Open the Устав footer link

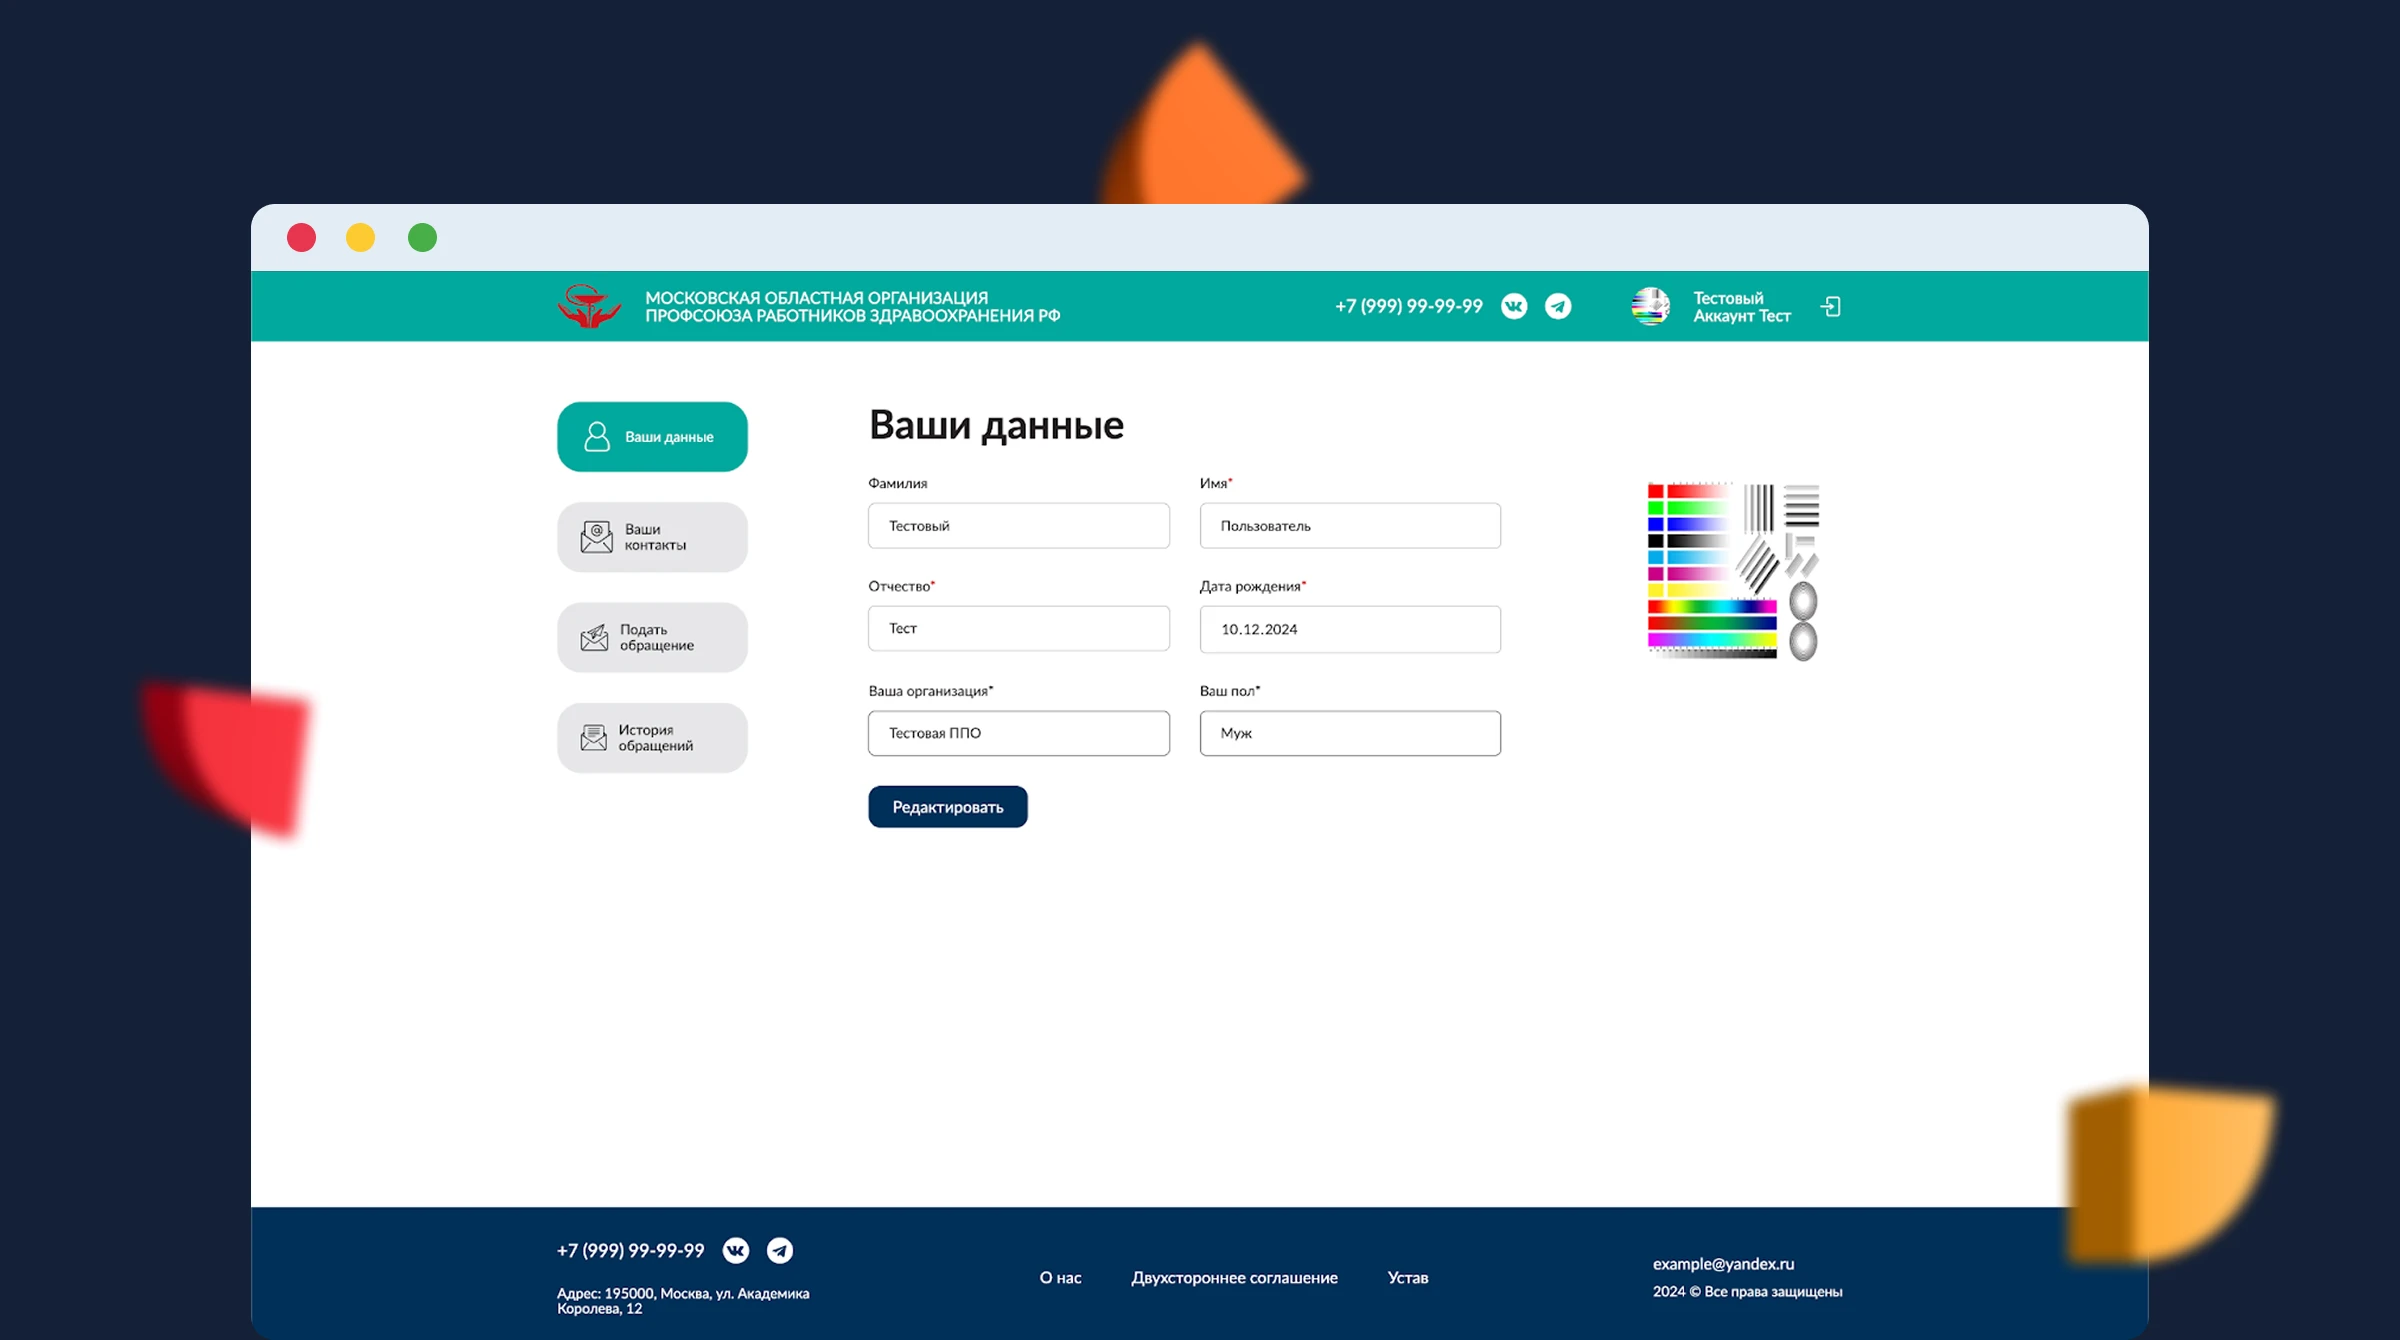[x=1407, y=1277]
